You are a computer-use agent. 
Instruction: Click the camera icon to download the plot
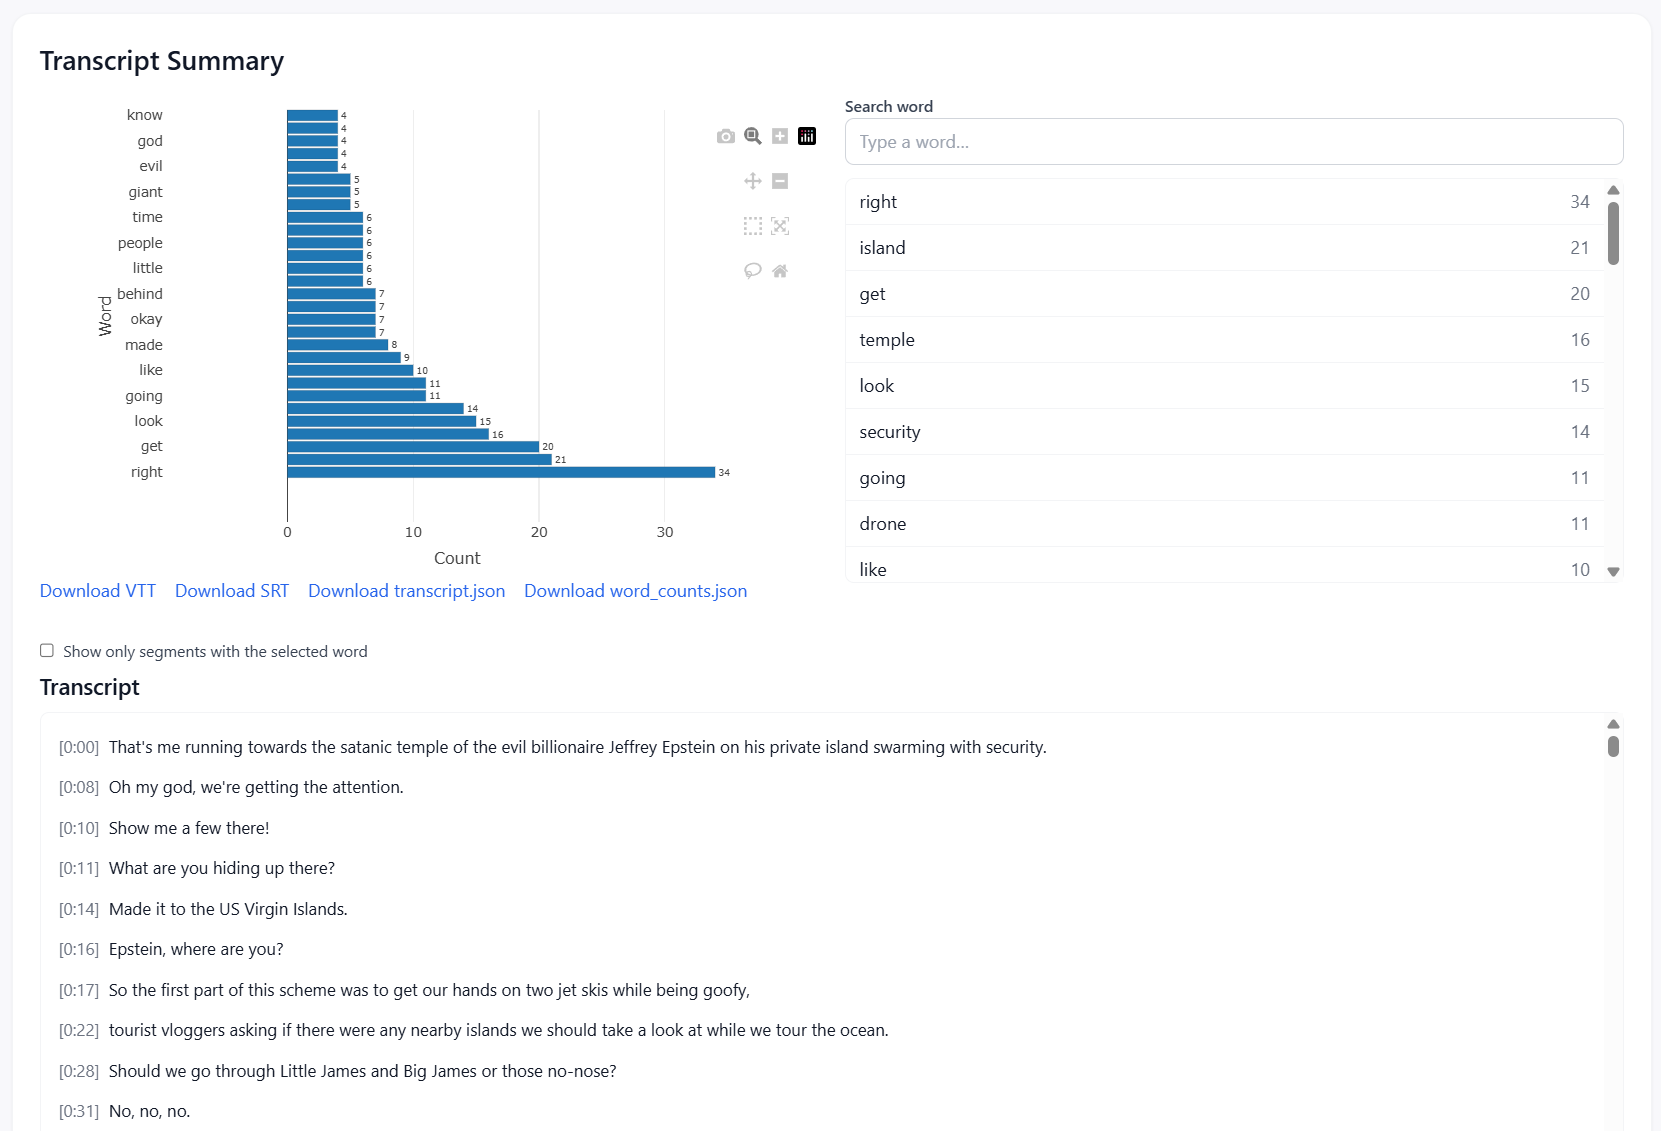point(726,136)
